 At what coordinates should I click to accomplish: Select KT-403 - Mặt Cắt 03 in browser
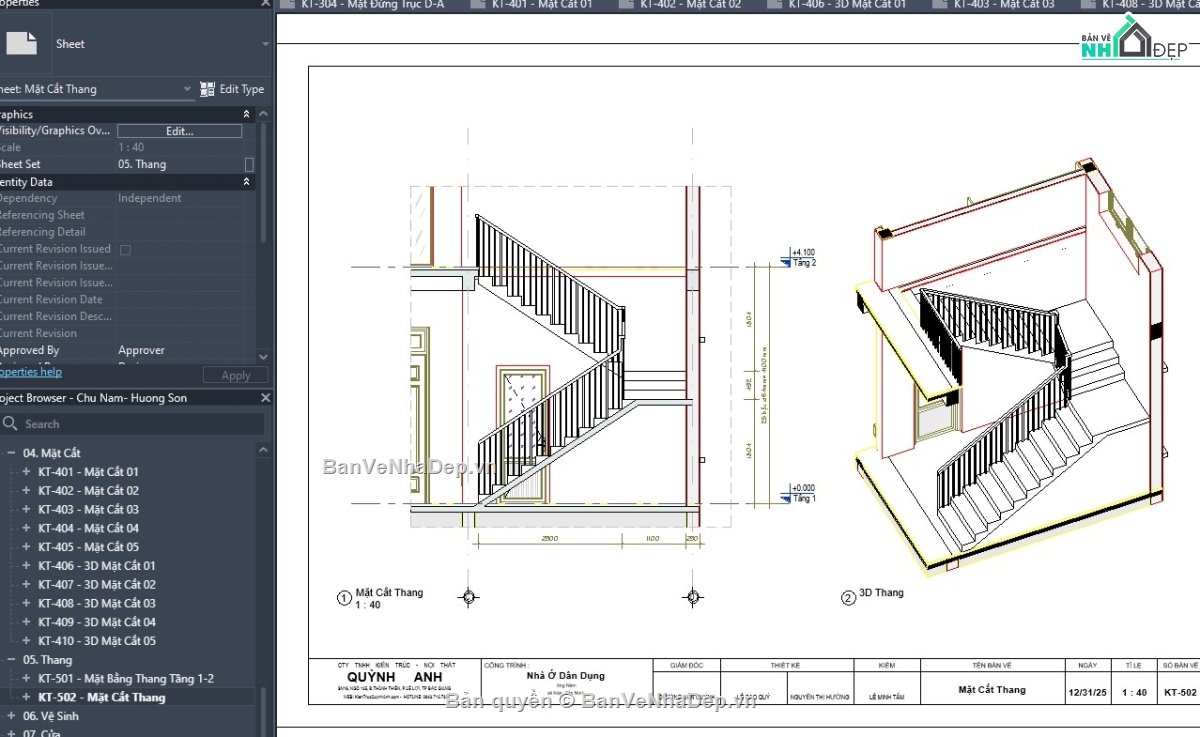click(88, 510)
